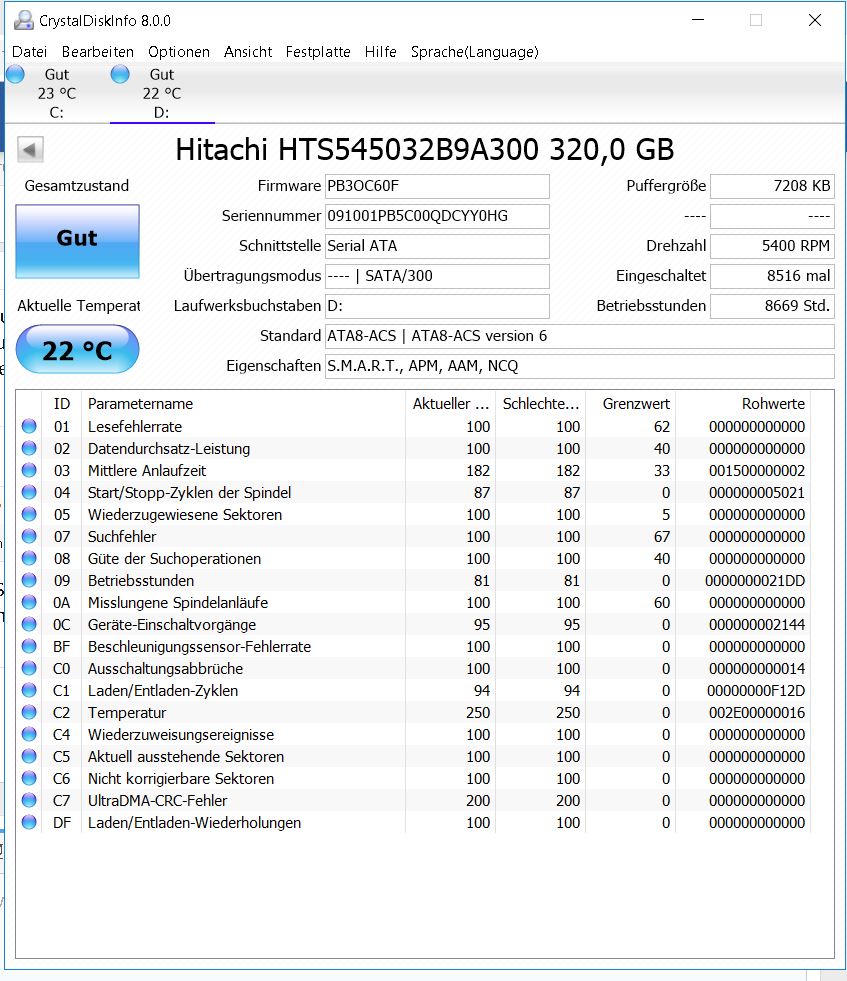Click the Übertragungsmodus field SATA/300
The width and height of the screenshot is (847, 981).
pyautogui.click(x=437, y=276)
